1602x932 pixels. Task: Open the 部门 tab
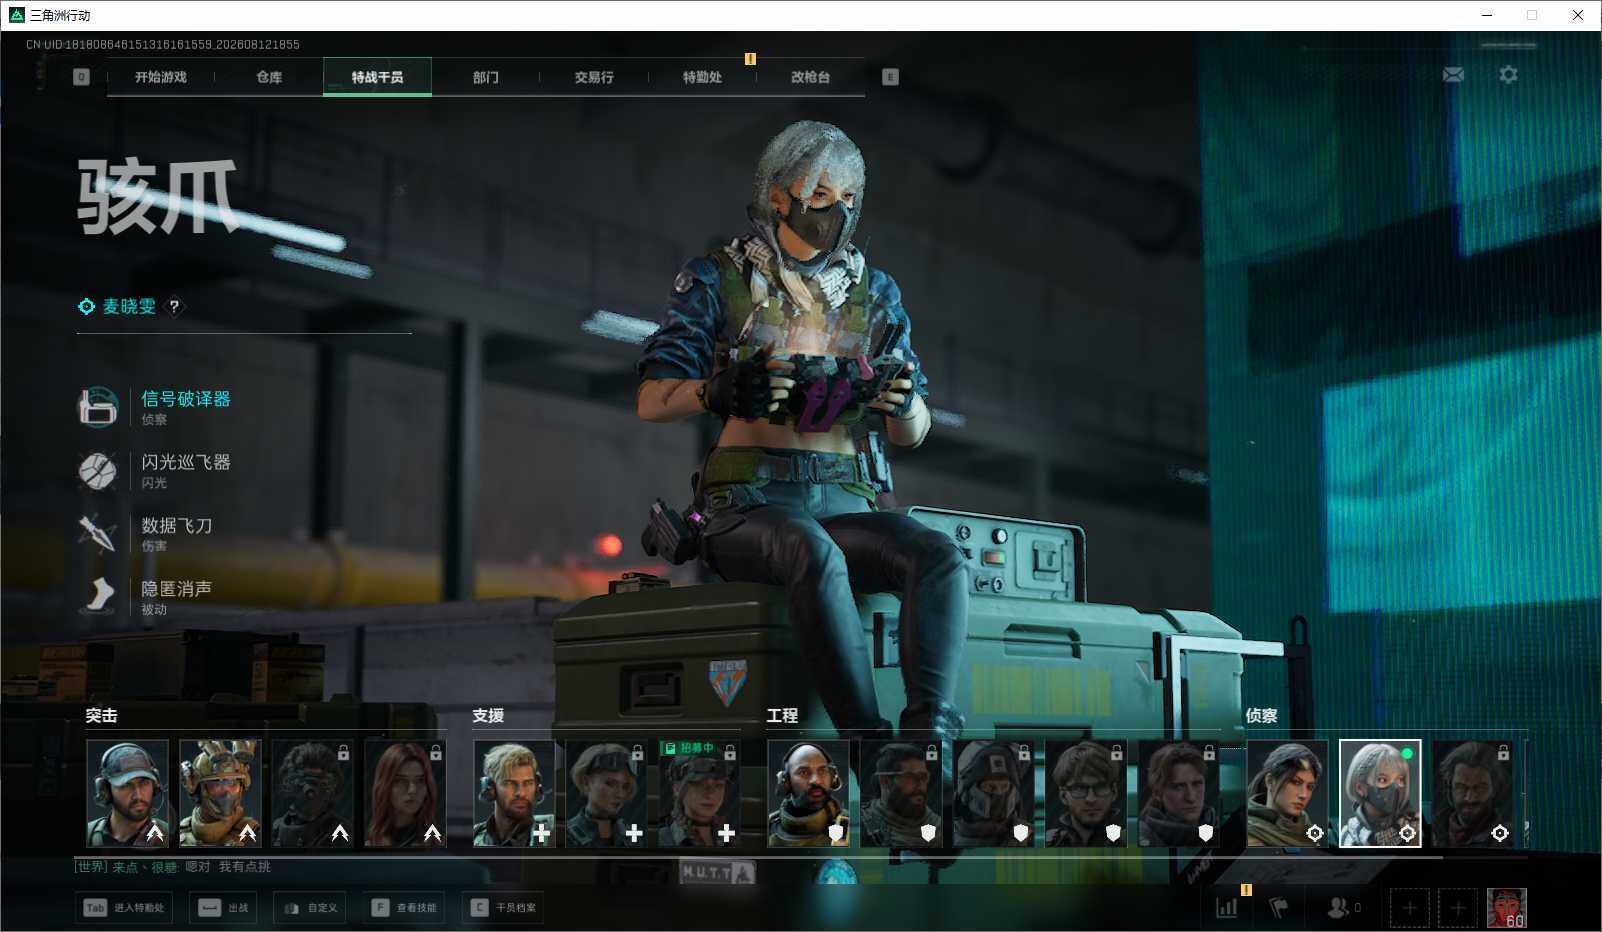tap(486, 77)
